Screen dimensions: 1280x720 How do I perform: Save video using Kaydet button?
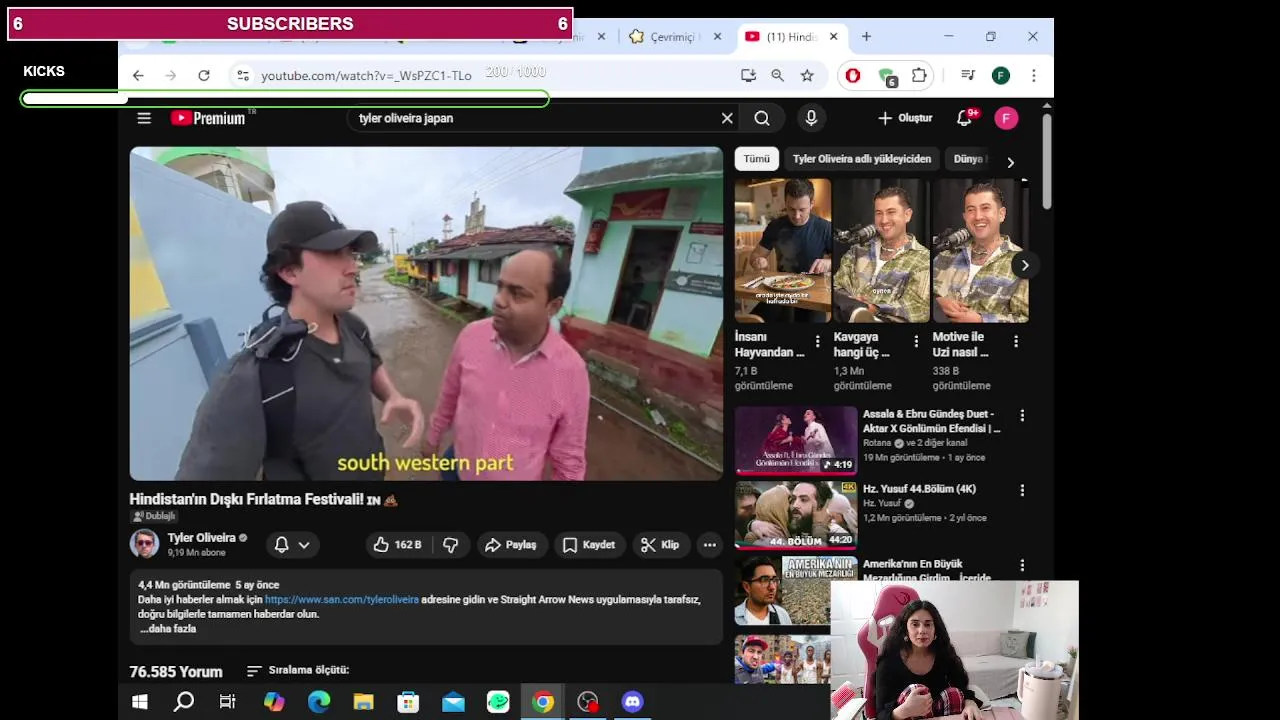pyautogui.click(x=589, y=545)
